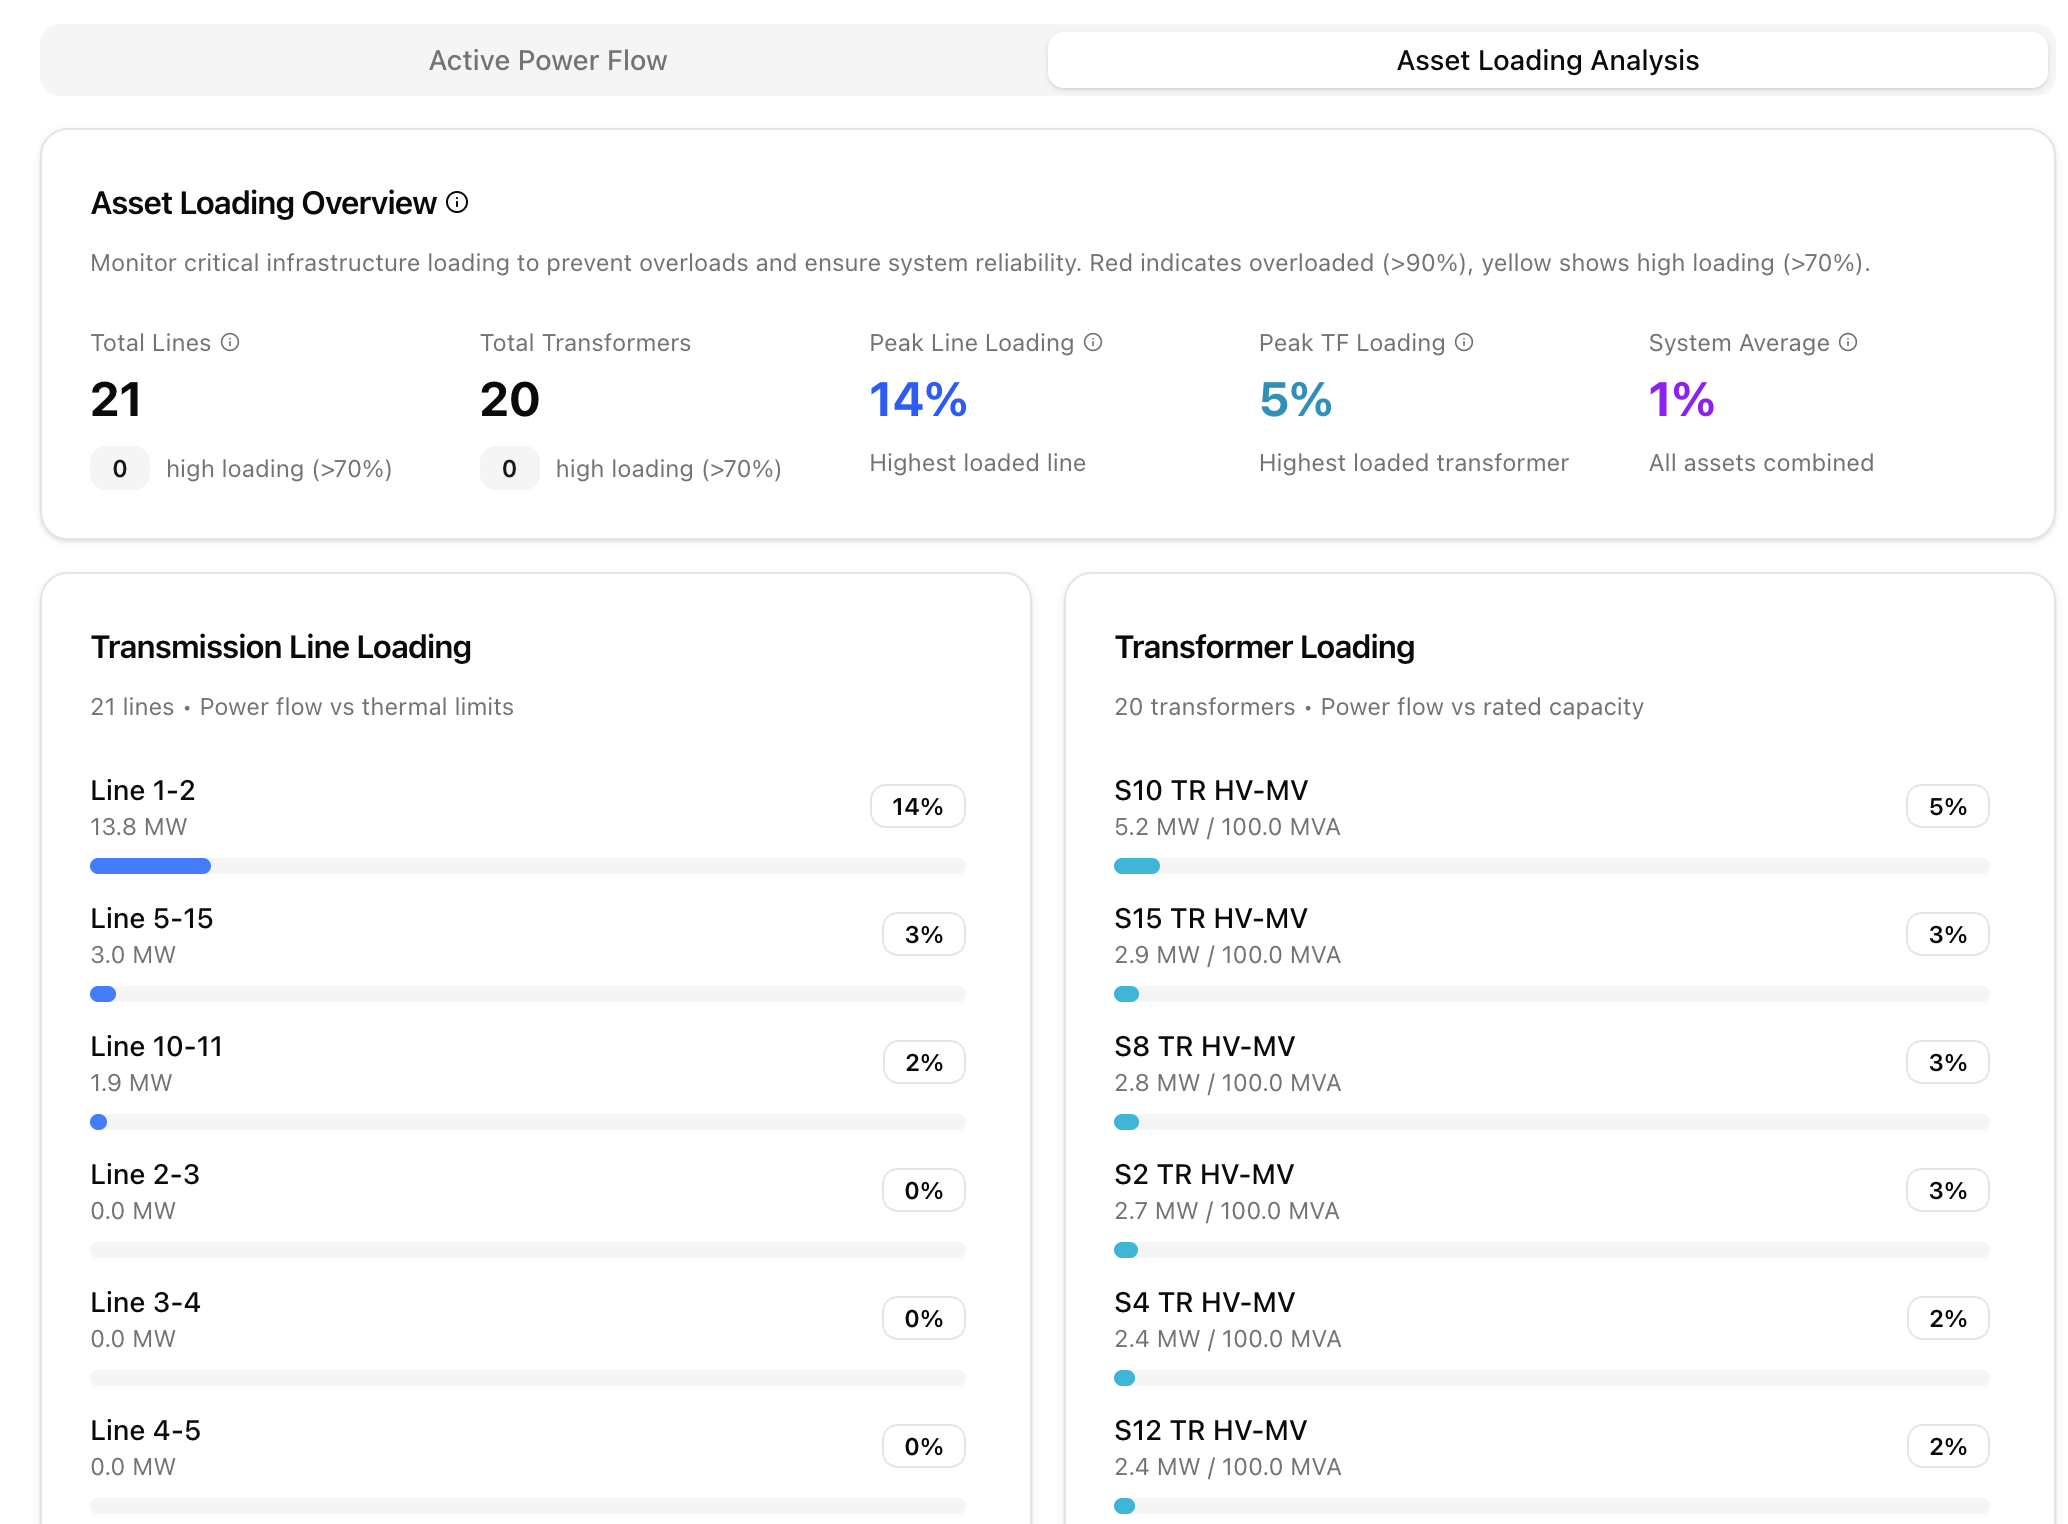
Task: Toggle the high loading transformers counter badge
Action: coord(509,468)
